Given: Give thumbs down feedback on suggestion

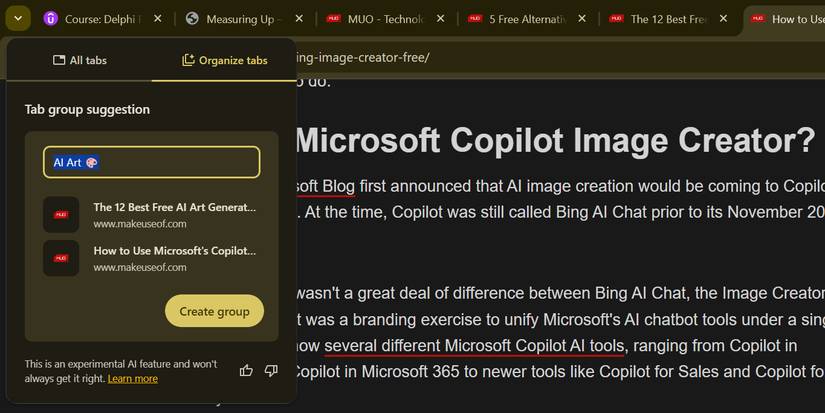Looking at the screenshot, I should click(271, 371).
